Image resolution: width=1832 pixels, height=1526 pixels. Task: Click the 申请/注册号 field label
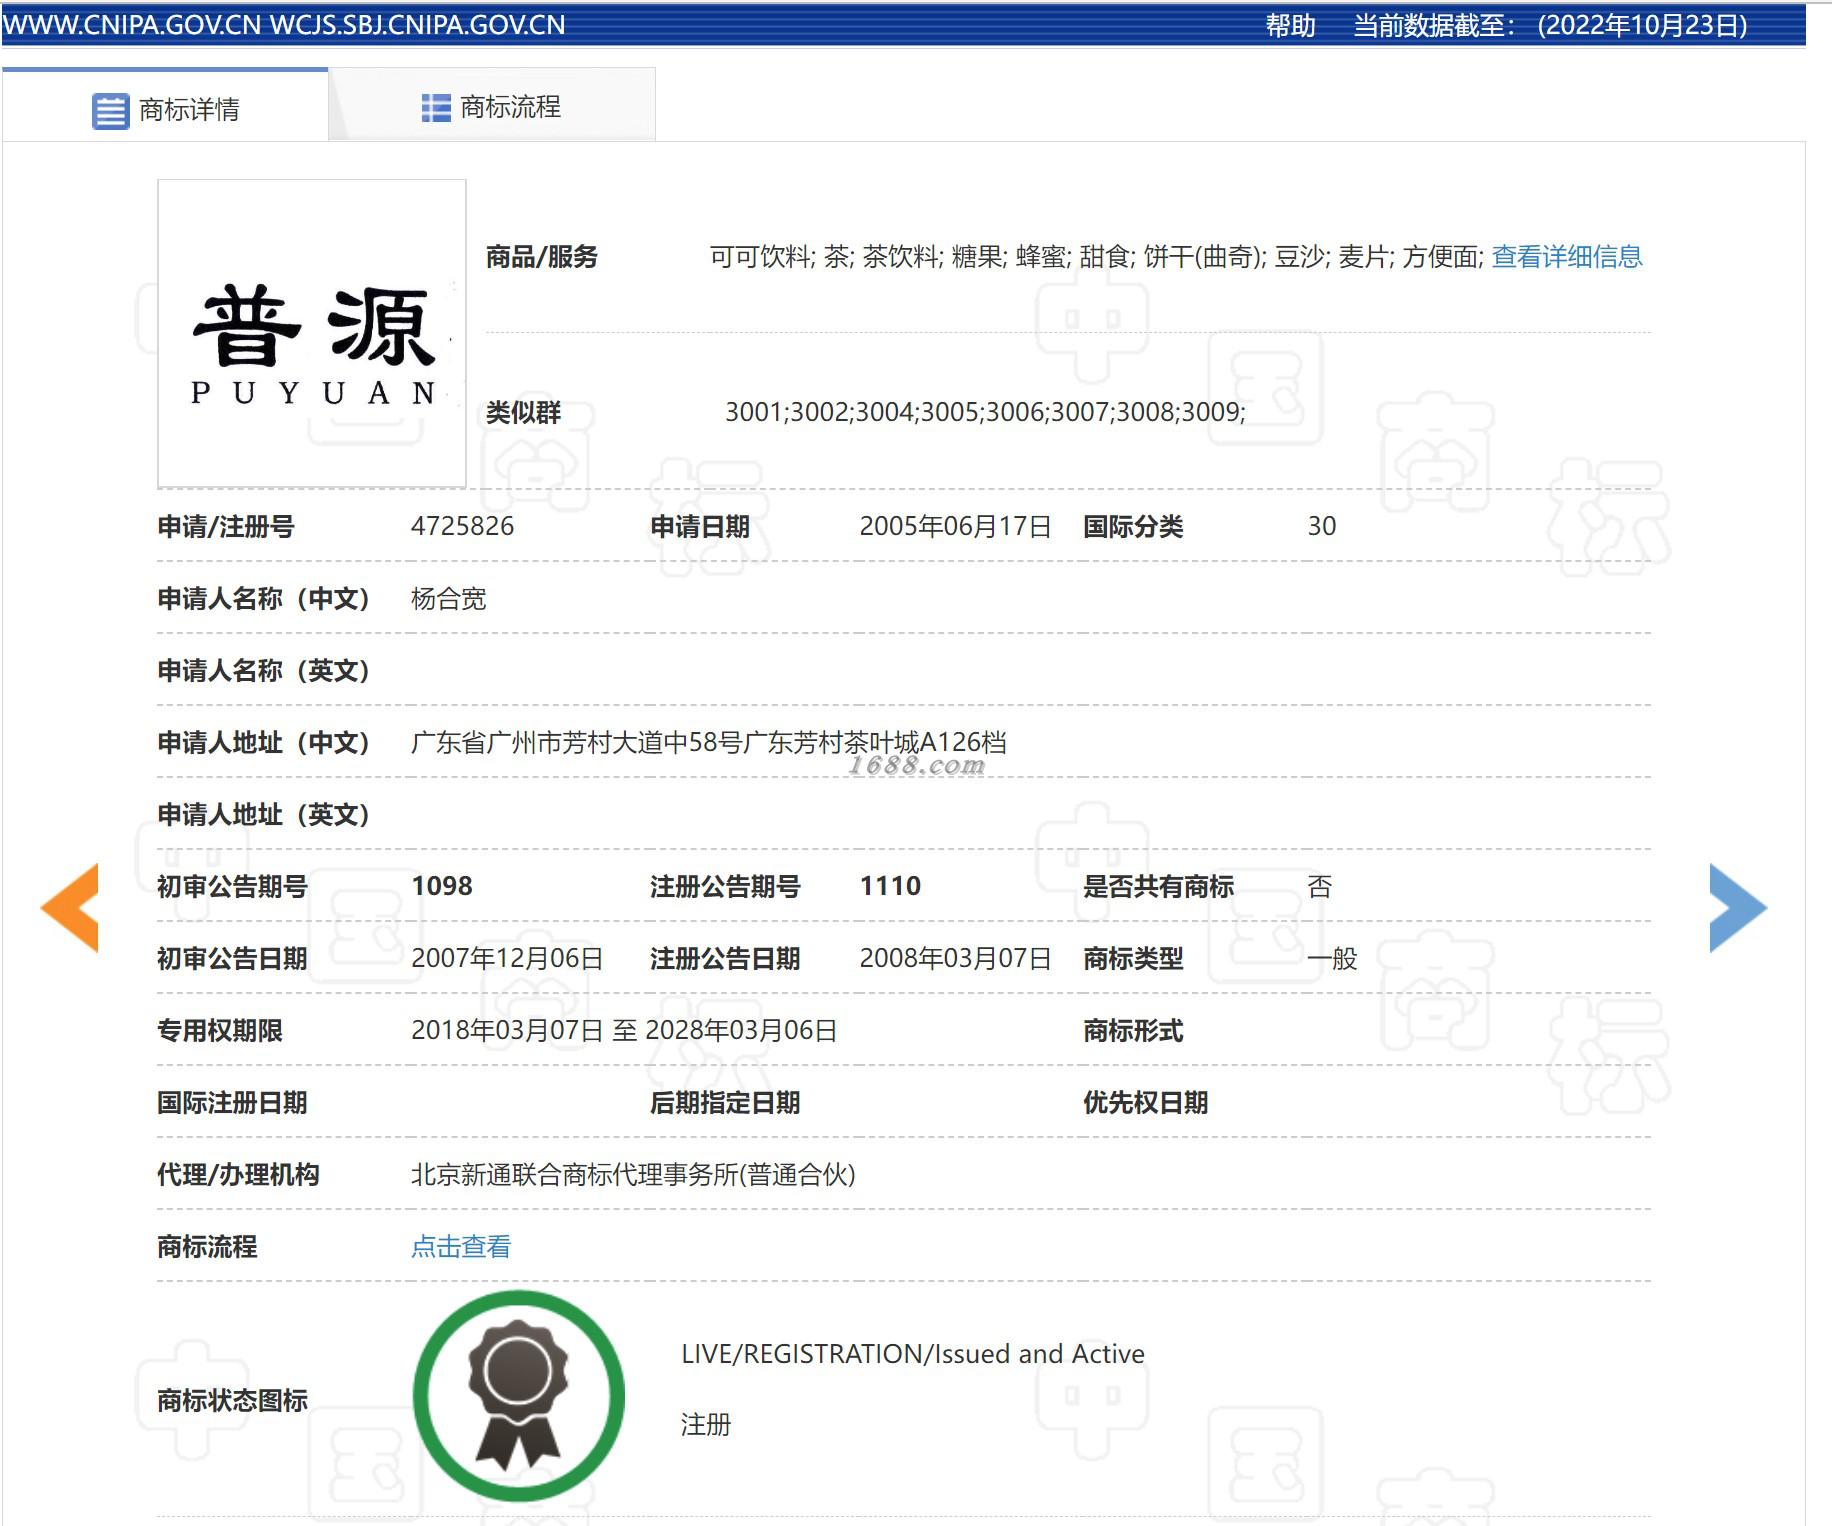coord(225,526)
